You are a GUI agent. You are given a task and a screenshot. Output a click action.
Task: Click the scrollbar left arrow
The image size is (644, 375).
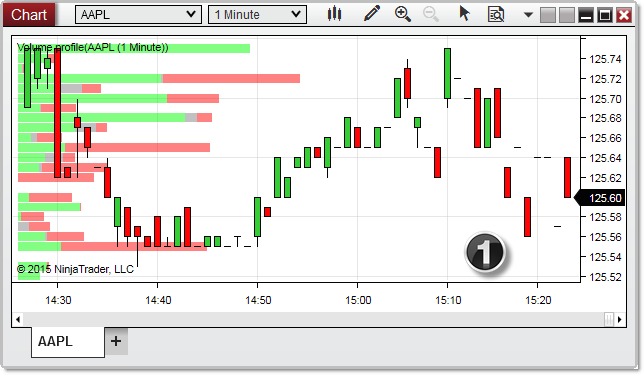pyautogui.click(x=18, y=319)
